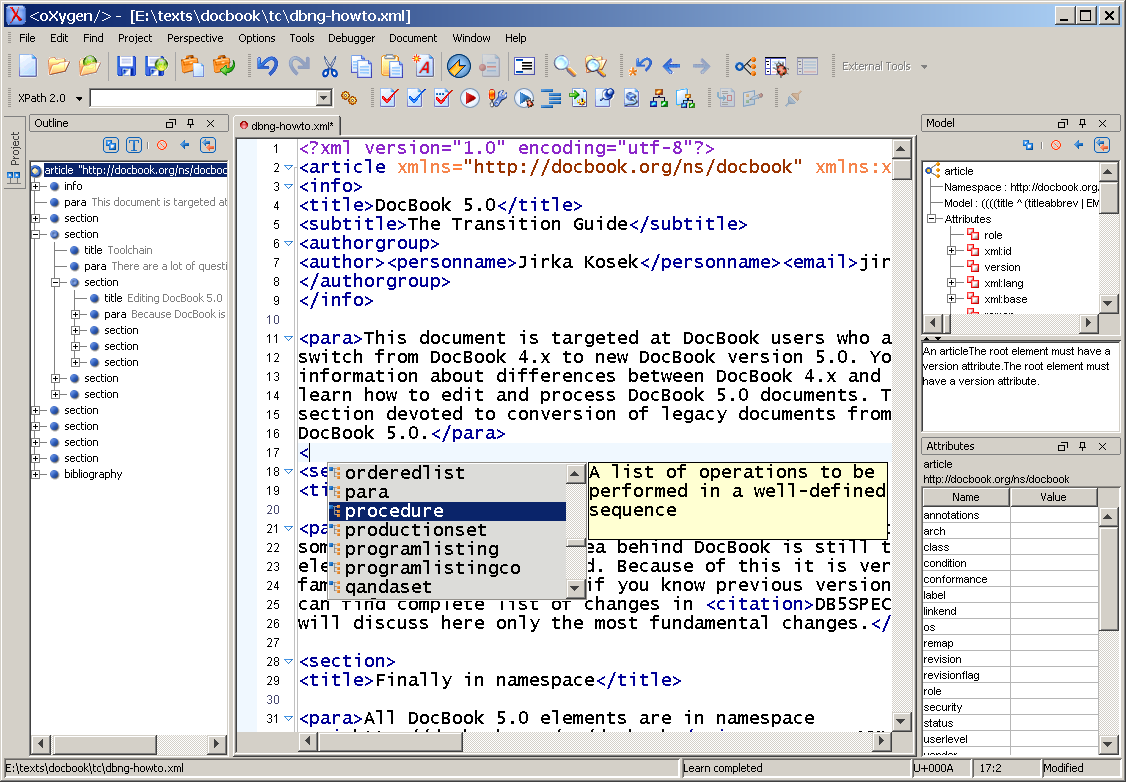This screenshot has height=782, width=1126.
Task: Open Find with the magnifying glass icon
Action: [565, 67]
